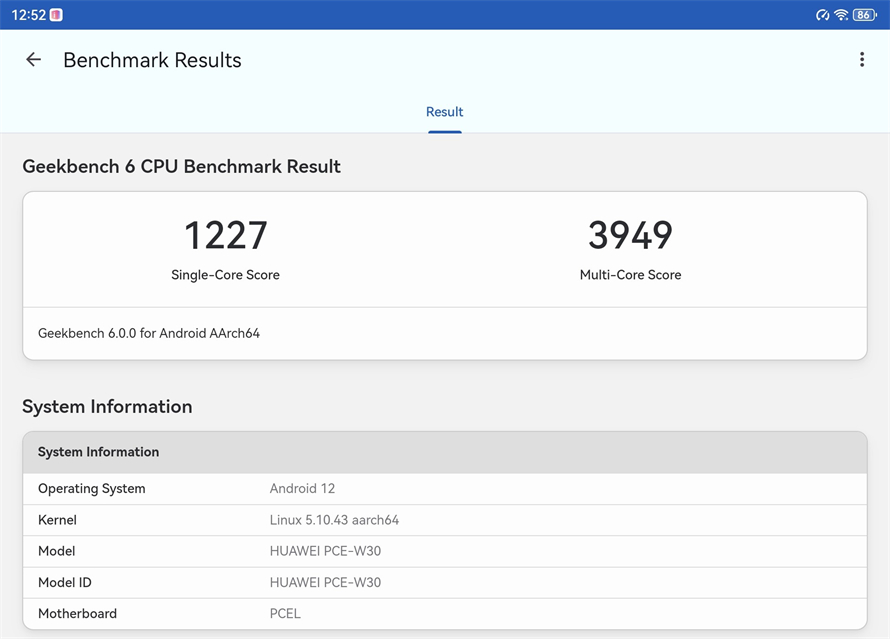Screen dimensions: 890x639
Task: Tap the Model ID row label
Action: click(x=65, y=582)
